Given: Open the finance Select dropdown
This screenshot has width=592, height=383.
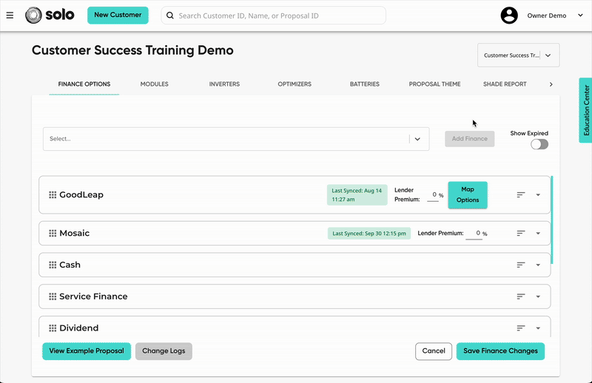Looking at the screenshot, I should coord(236,139).
